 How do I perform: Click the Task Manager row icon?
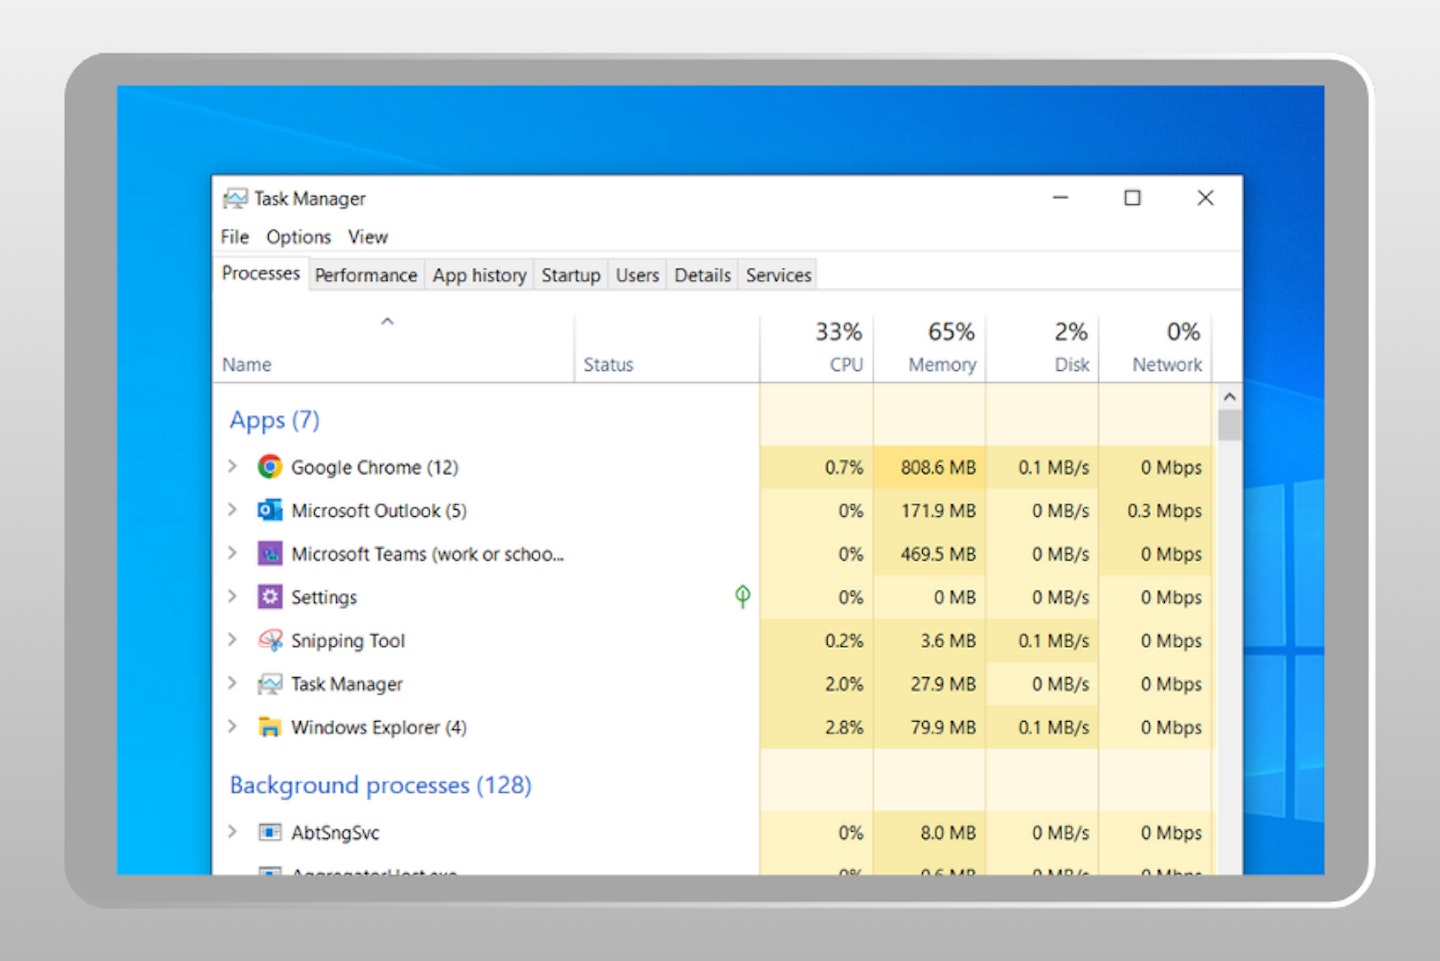click(269, 684)
